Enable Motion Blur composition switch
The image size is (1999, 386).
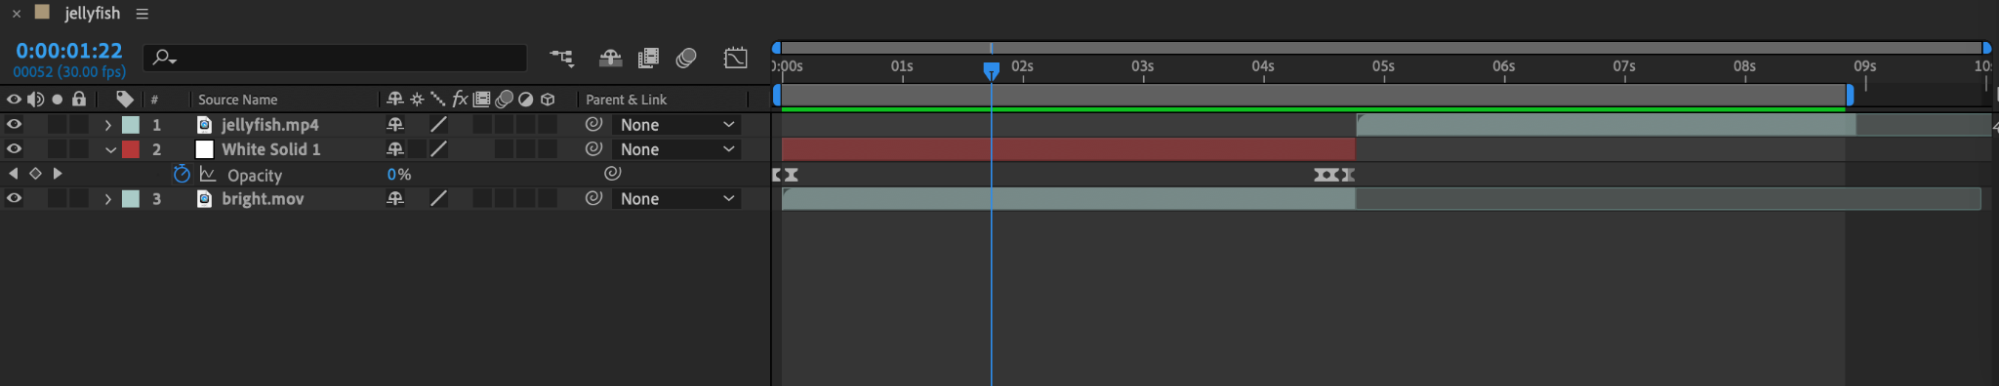point(686,58)
